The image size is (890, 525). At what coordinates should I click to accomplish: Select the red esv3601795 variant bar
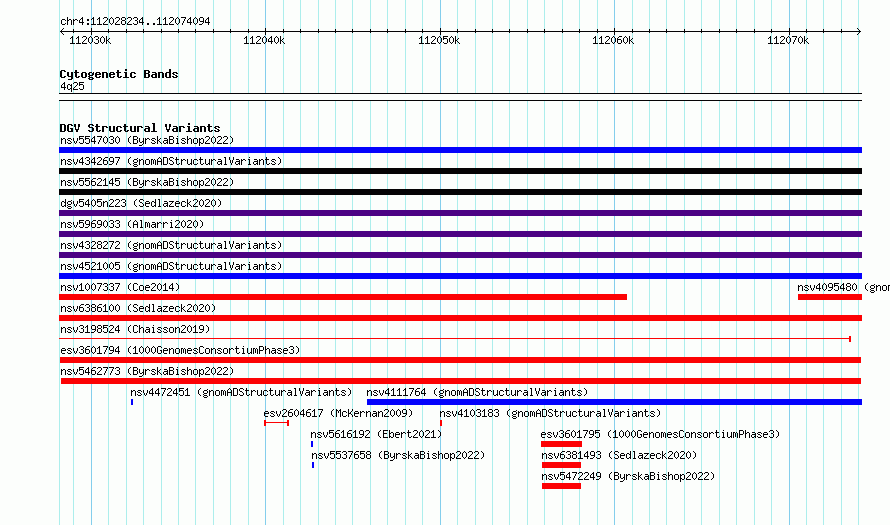561,444
